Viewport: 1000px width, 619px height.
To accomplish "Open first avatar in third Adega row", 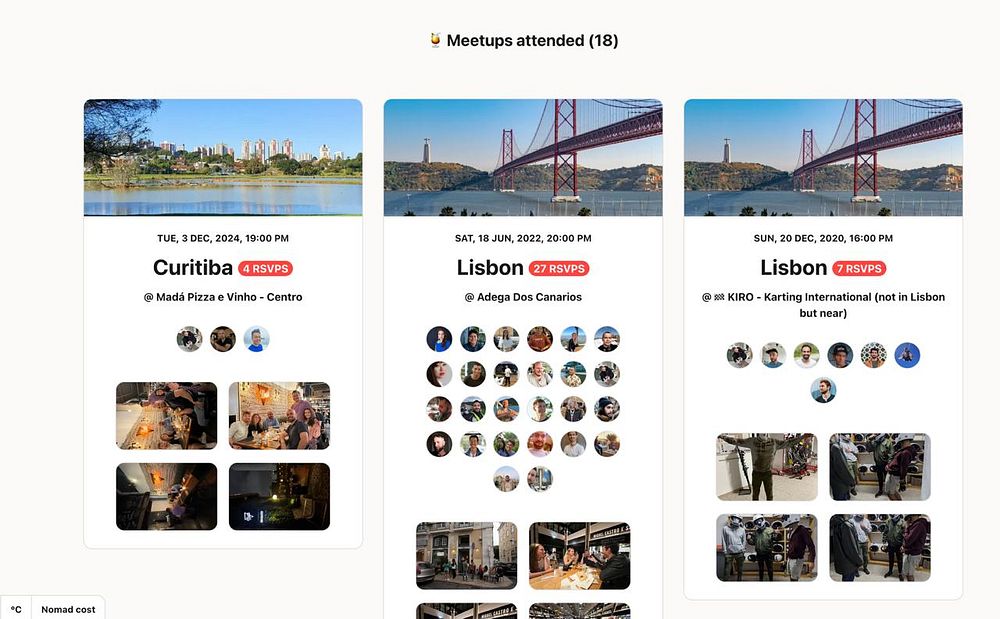I will pyautogui.click(x=439, y=409).
